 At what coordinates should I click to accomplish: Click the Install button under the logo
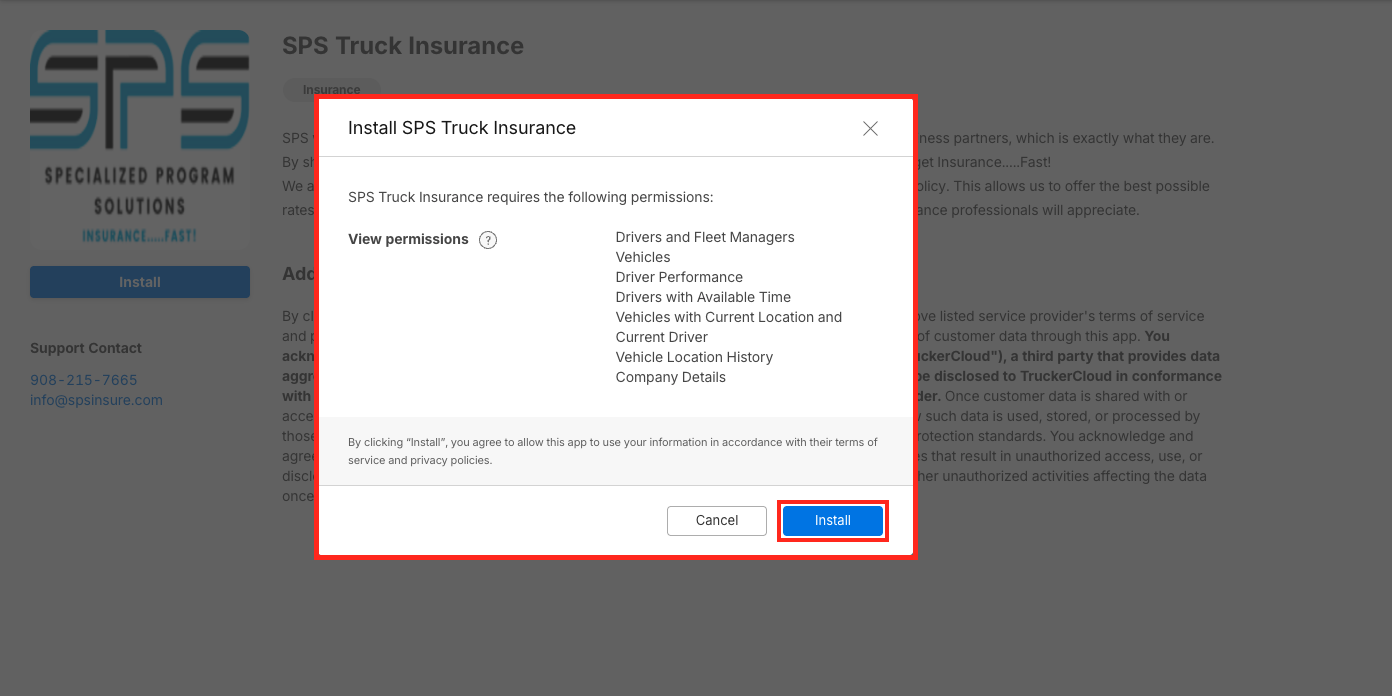pos(140,282)
